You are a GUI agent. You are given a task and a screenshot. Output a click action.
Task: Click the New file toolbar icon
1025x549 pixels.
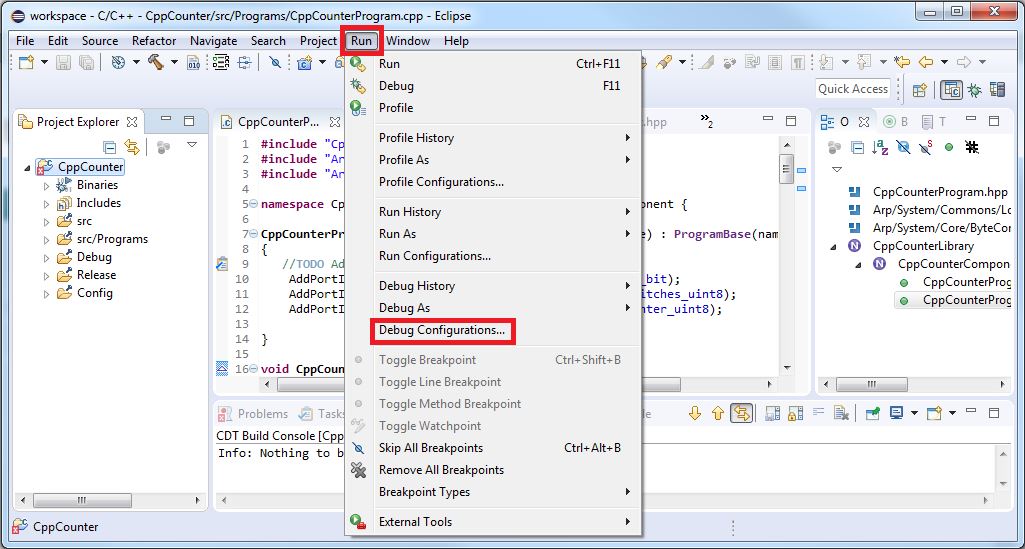point(26,62)
